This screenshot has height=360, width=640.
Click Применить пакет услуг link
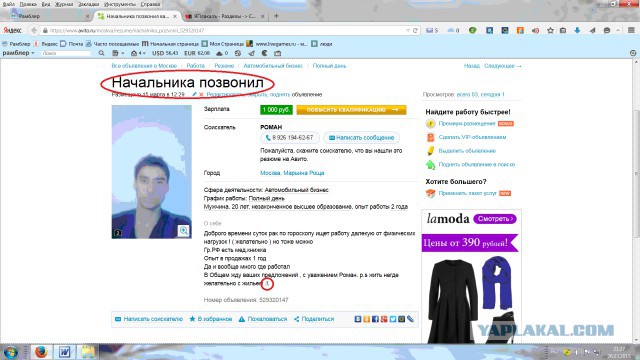(x=467, y=193)
